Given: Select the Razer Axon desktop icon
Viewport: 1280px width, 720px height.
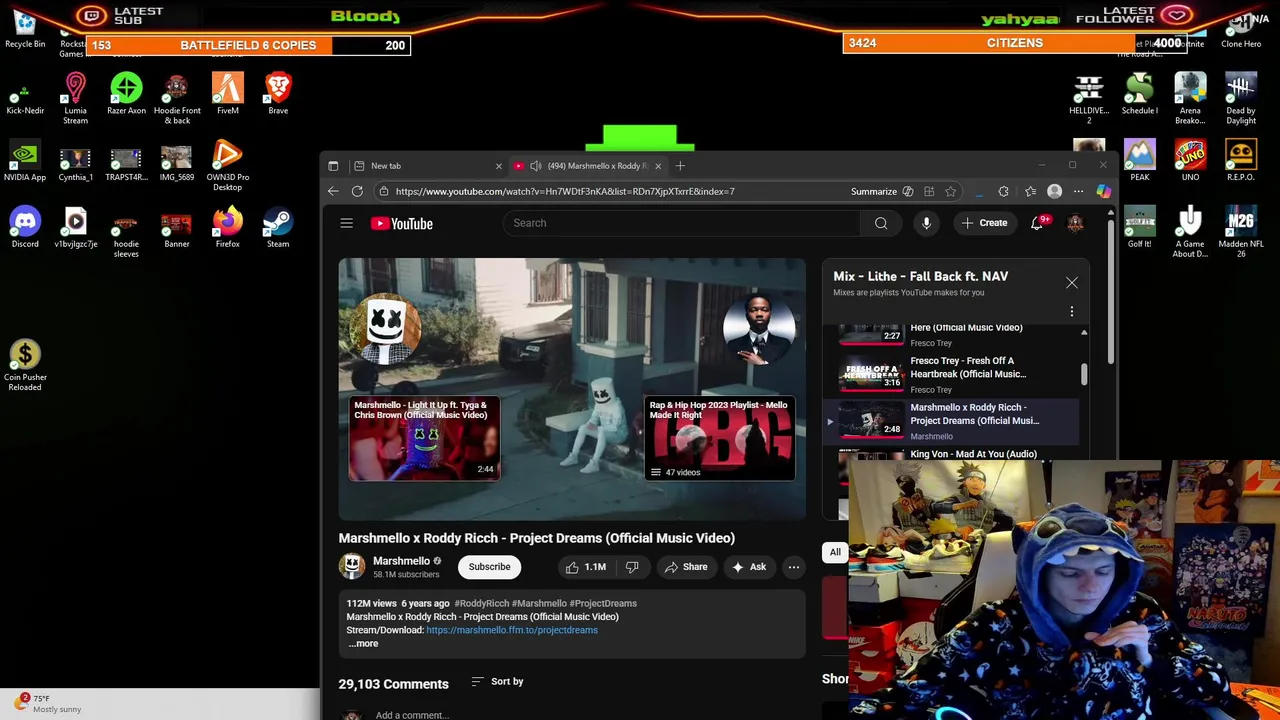Looking at the screenshot, I should pos(126,94).
